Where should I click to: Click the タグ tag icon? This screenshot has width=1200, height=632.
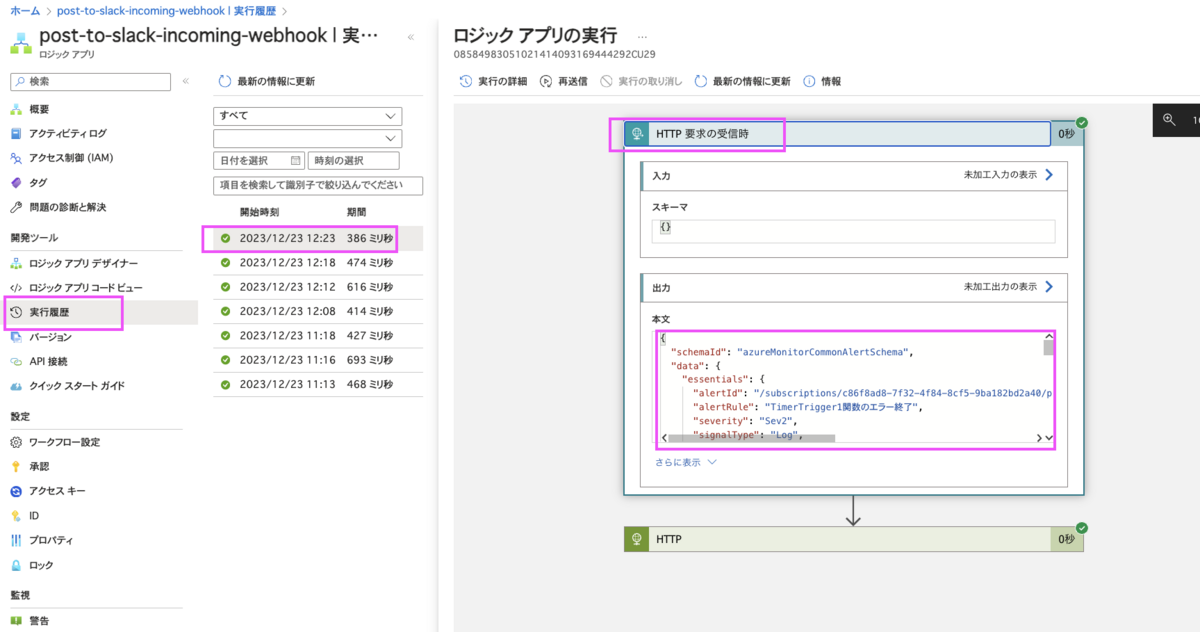click(x=16, y=183)
